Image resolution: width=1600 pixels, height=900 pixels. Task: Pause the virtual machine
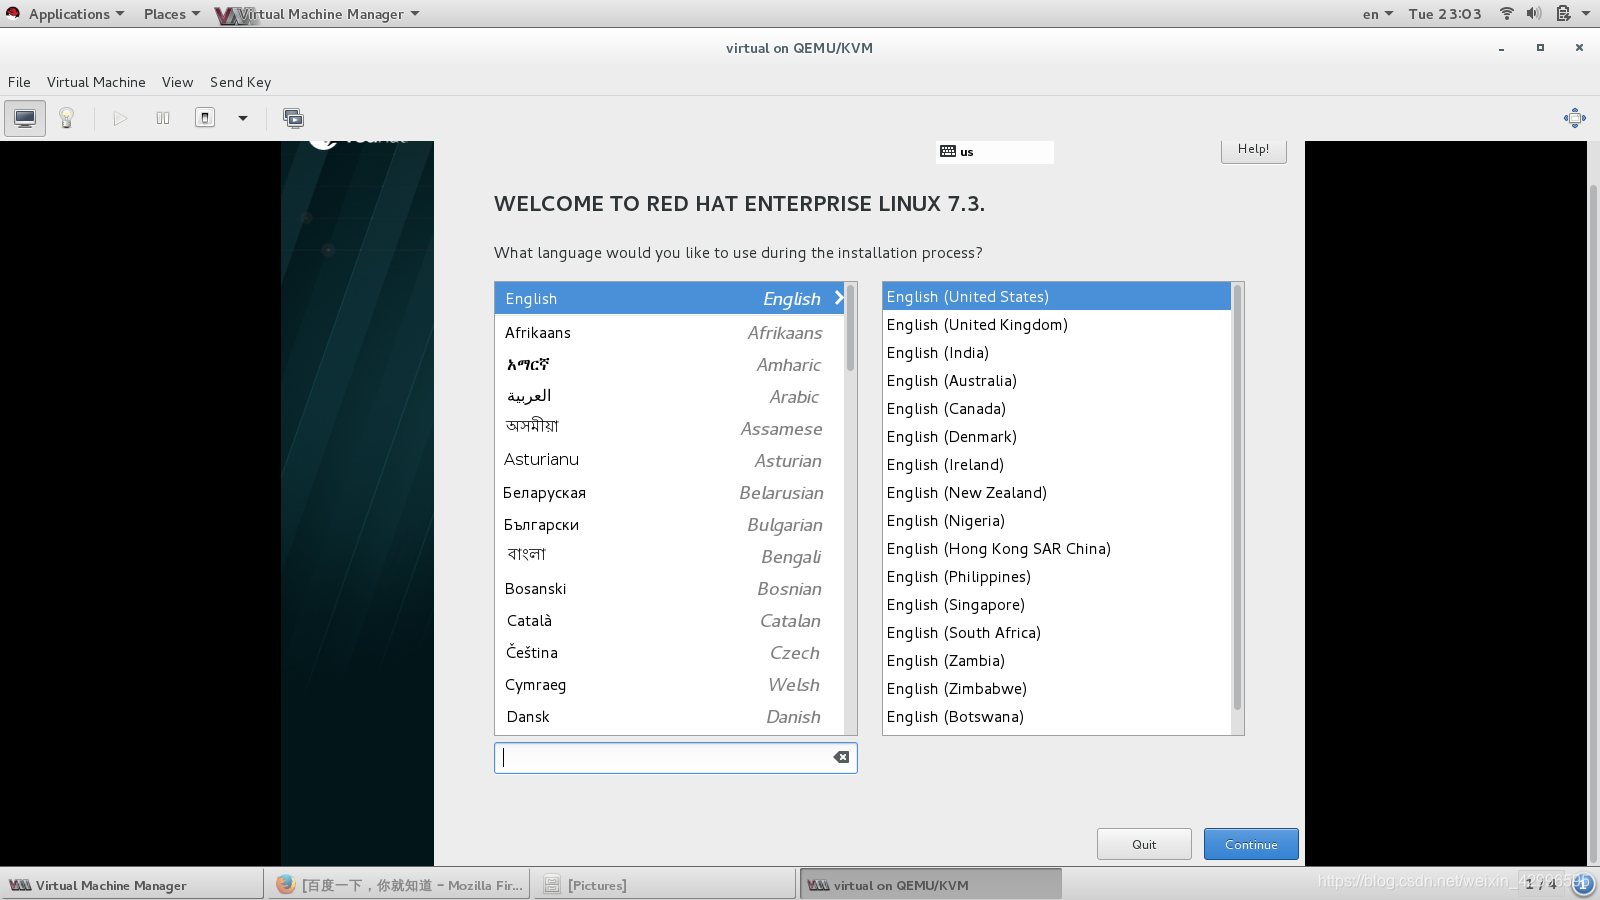pos(163,118)
